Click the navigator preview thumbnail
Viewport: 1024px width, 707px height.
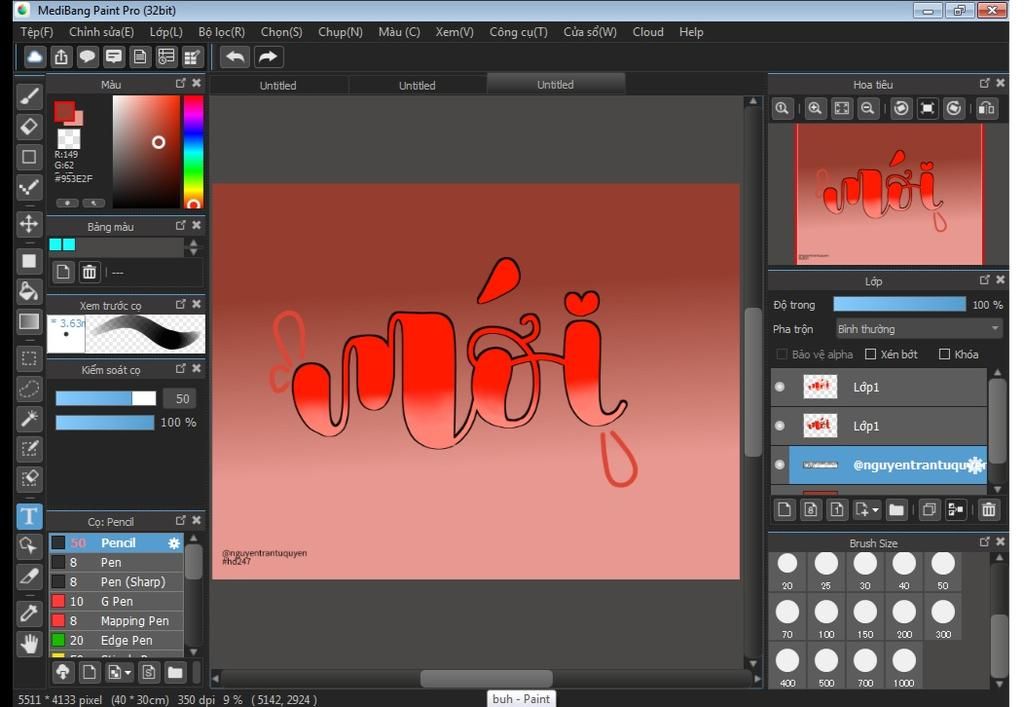(x=889, y=194)
